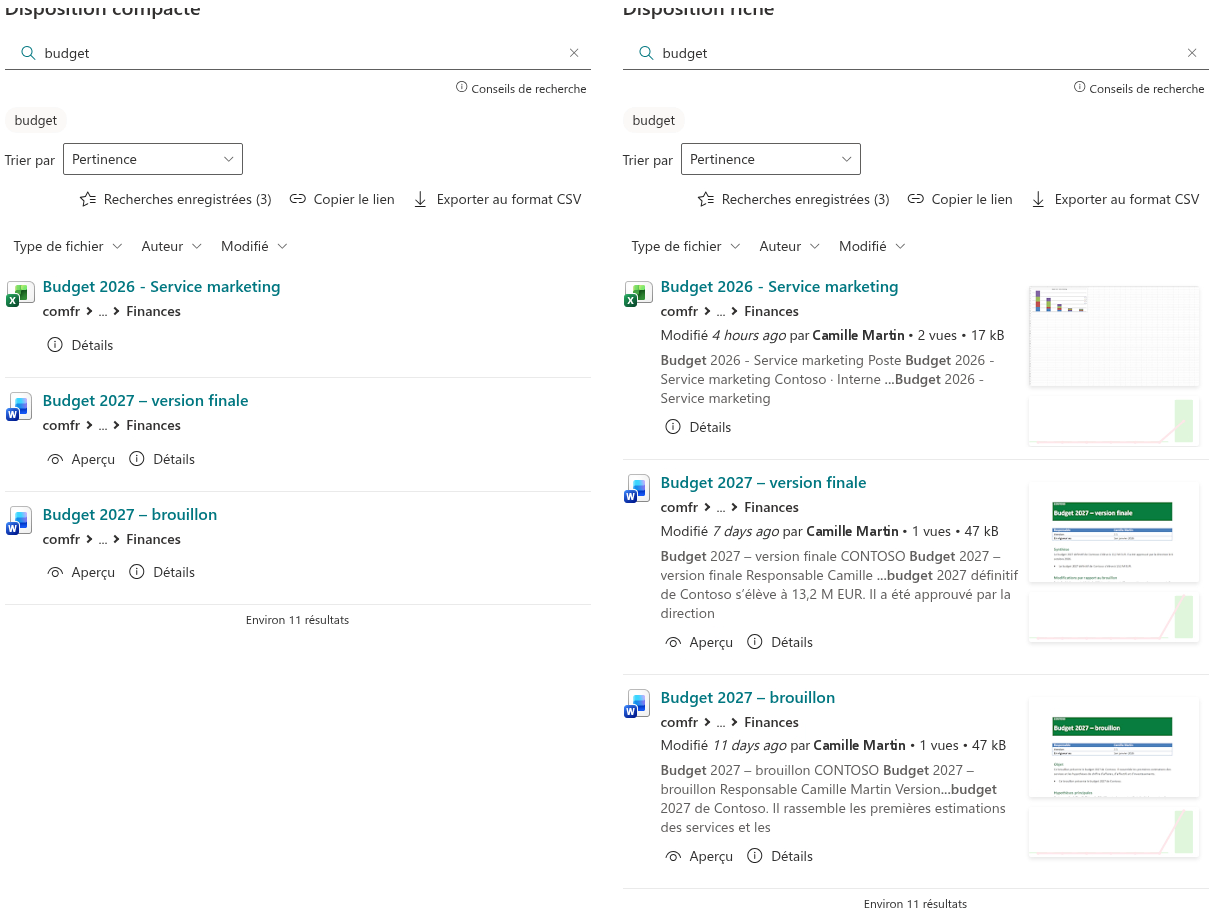The height and width of the screenshot is (916, 1210).
Task: Click the Word icon for brouillon, compact layout
Action: pyautogui.click(x=20, y=521)
